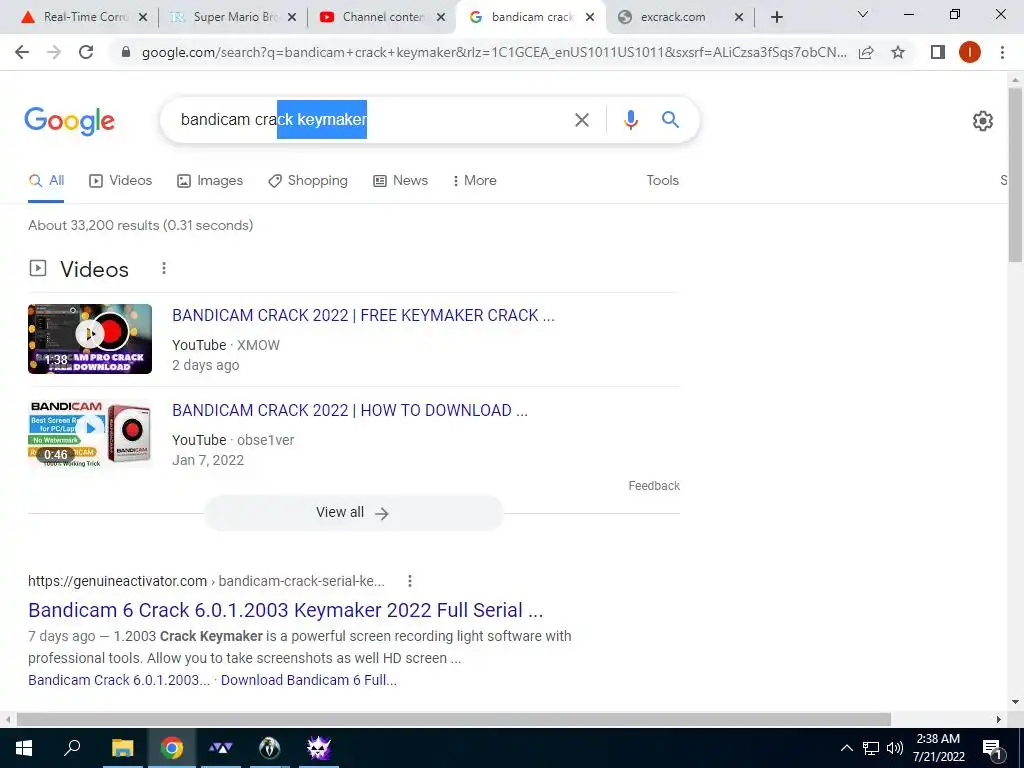Show hidden system tray icons
This screenshot has width=1024, height=768.
coord(846,748)
